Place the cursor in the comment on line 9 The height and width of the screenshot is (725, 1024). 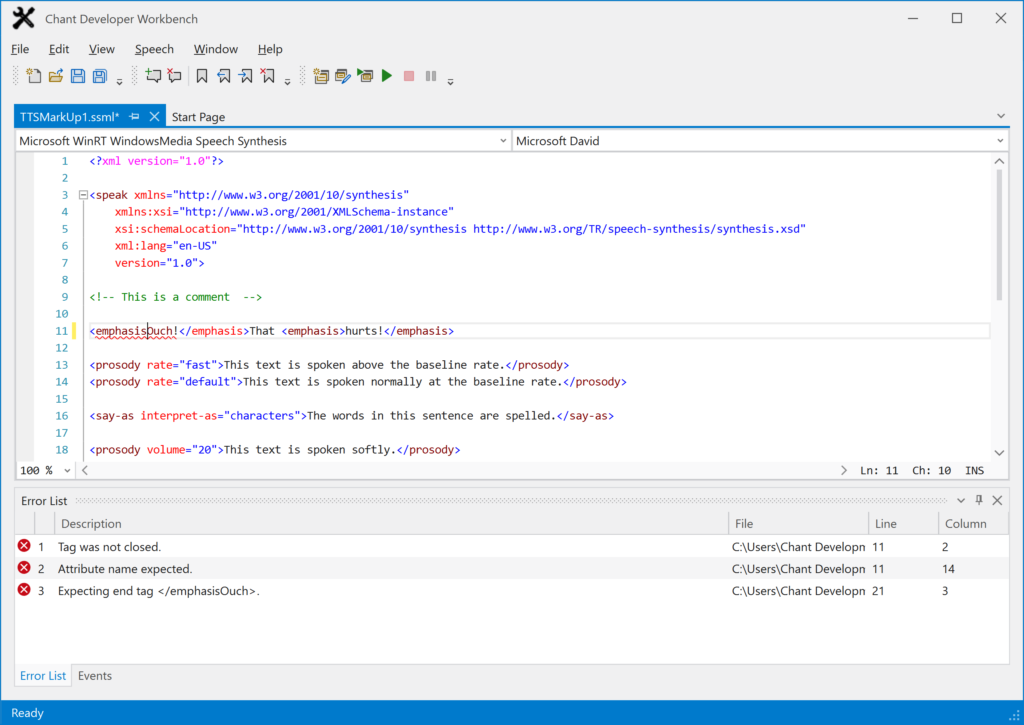176,297
